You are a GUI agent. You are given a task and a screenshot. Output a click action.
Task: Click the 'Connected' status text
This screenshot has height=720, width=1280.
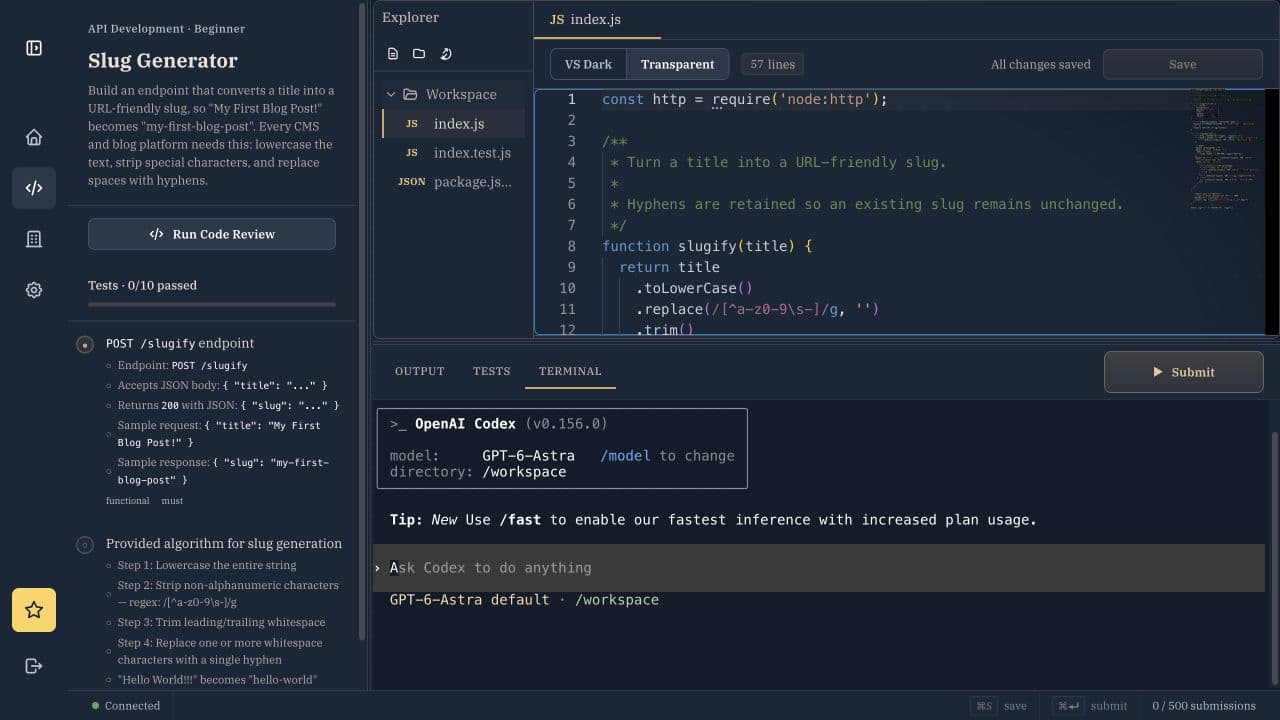(132, 706)
